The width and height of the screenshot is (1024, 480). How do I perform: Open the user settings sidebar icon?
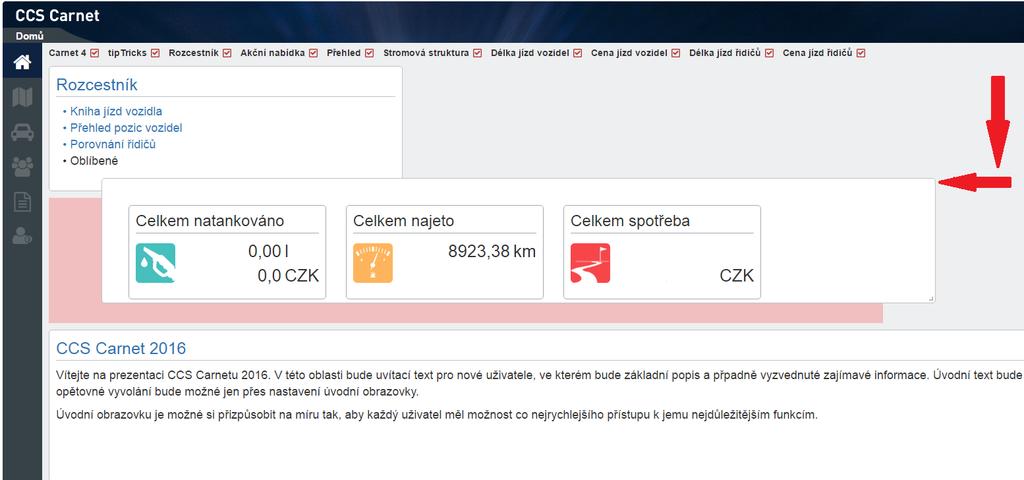pyautogui.click(x=22, y=236)
